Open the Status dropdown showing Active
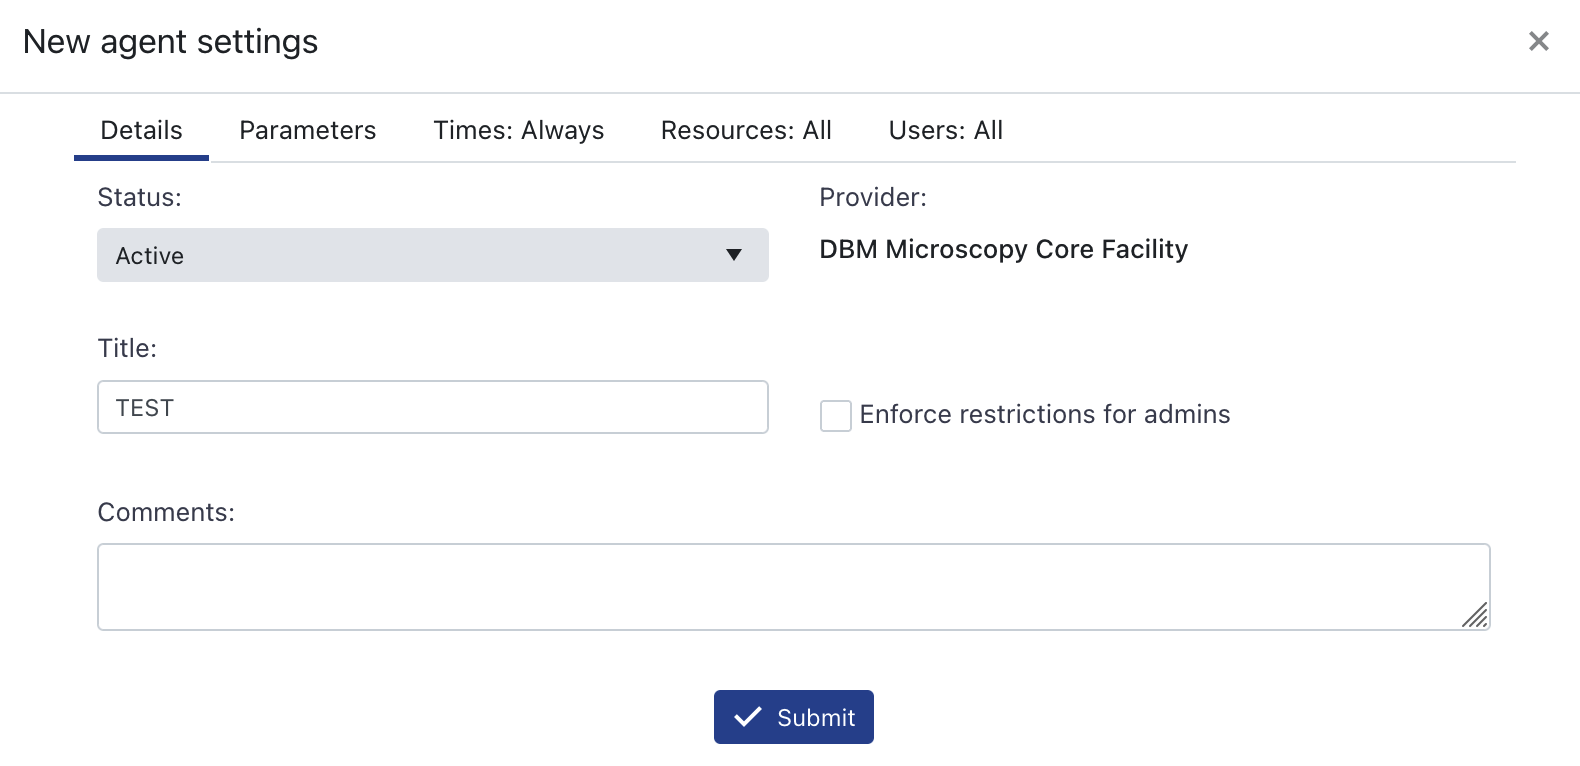This screenshot has width=1580, height=766. [432, 255]
